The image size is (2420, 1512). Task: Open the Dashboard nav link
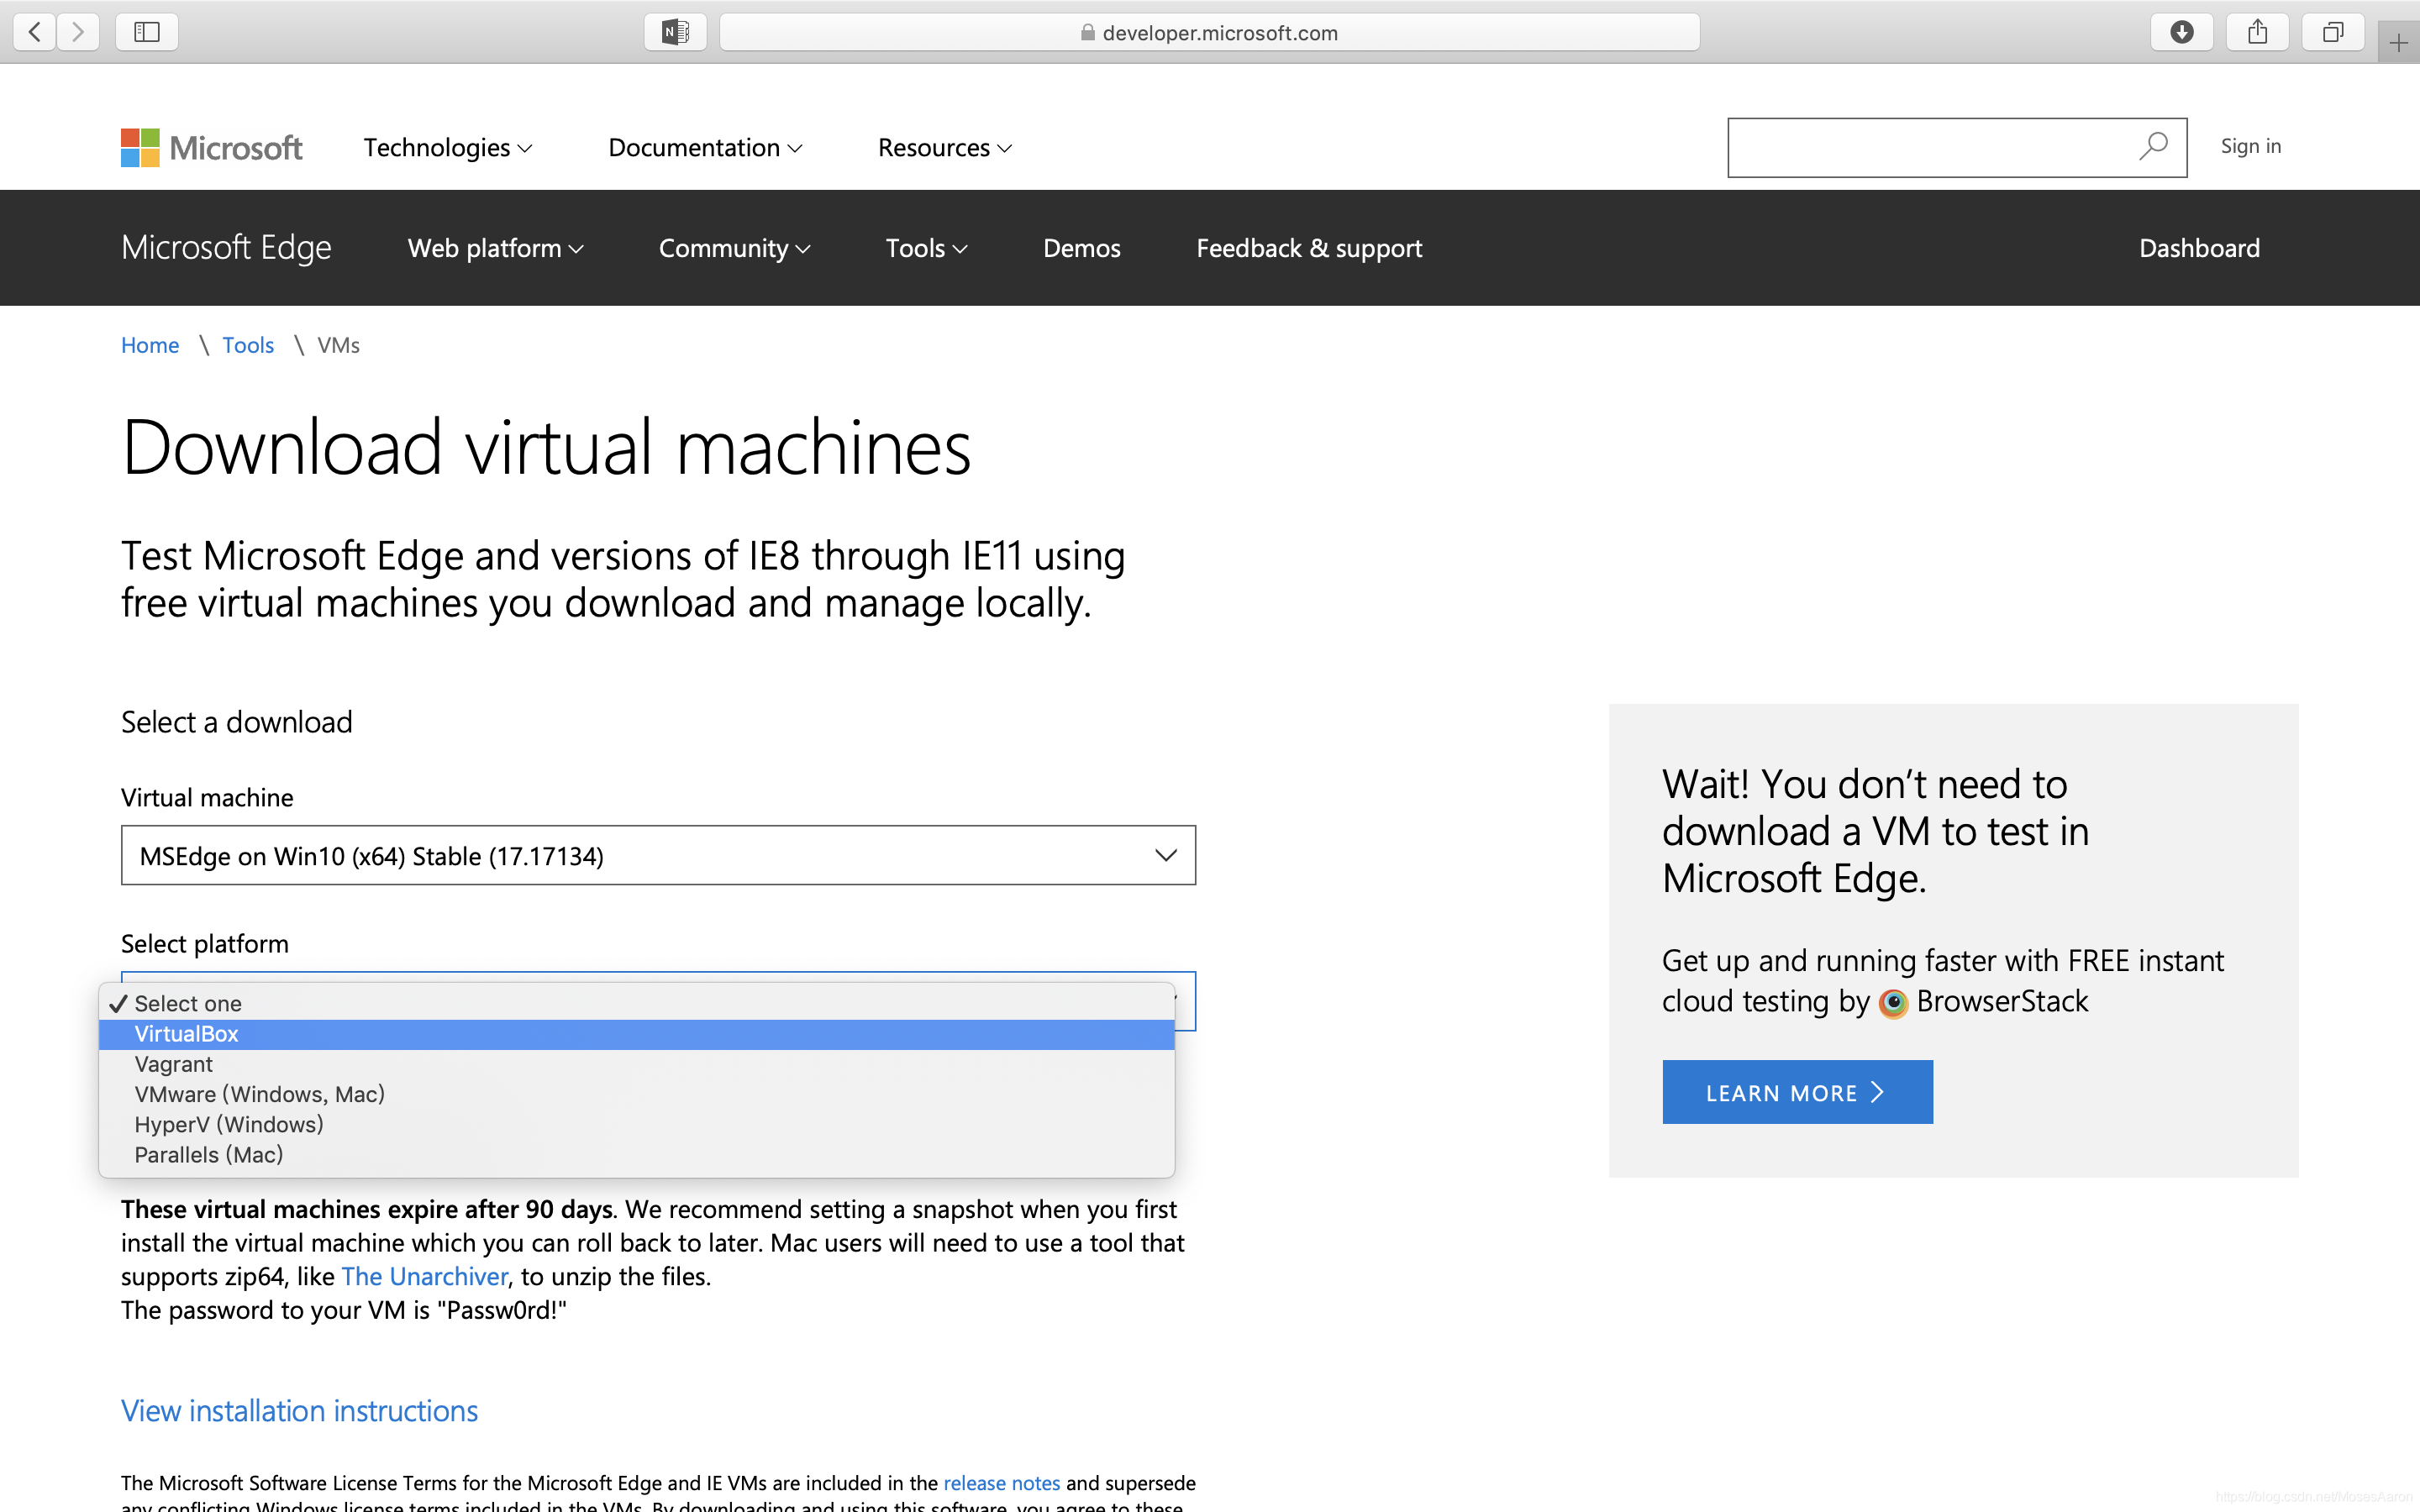pos(2199,248)
